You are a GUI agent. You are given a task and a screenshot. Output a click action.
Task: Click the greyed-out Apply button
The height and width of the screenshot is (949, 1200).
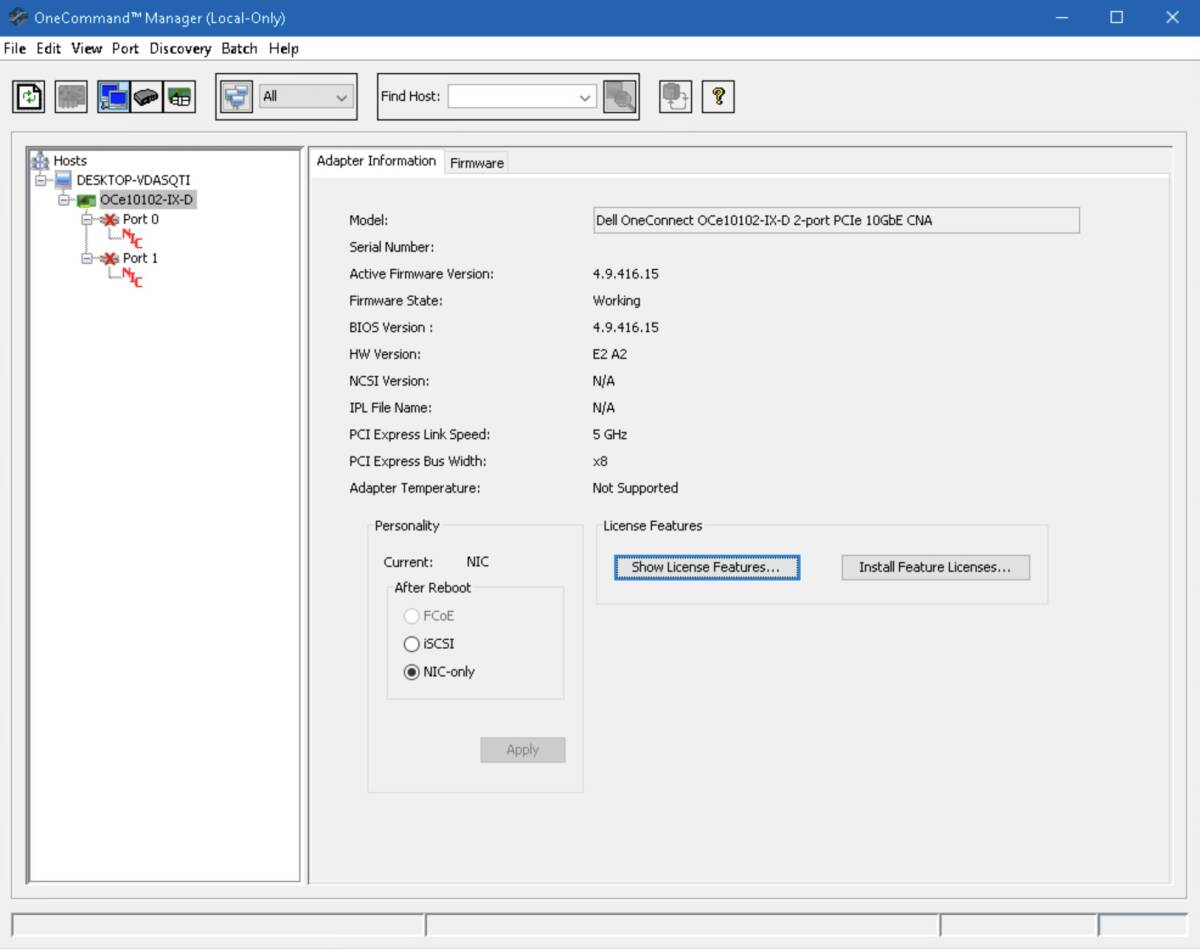point(523,750)
